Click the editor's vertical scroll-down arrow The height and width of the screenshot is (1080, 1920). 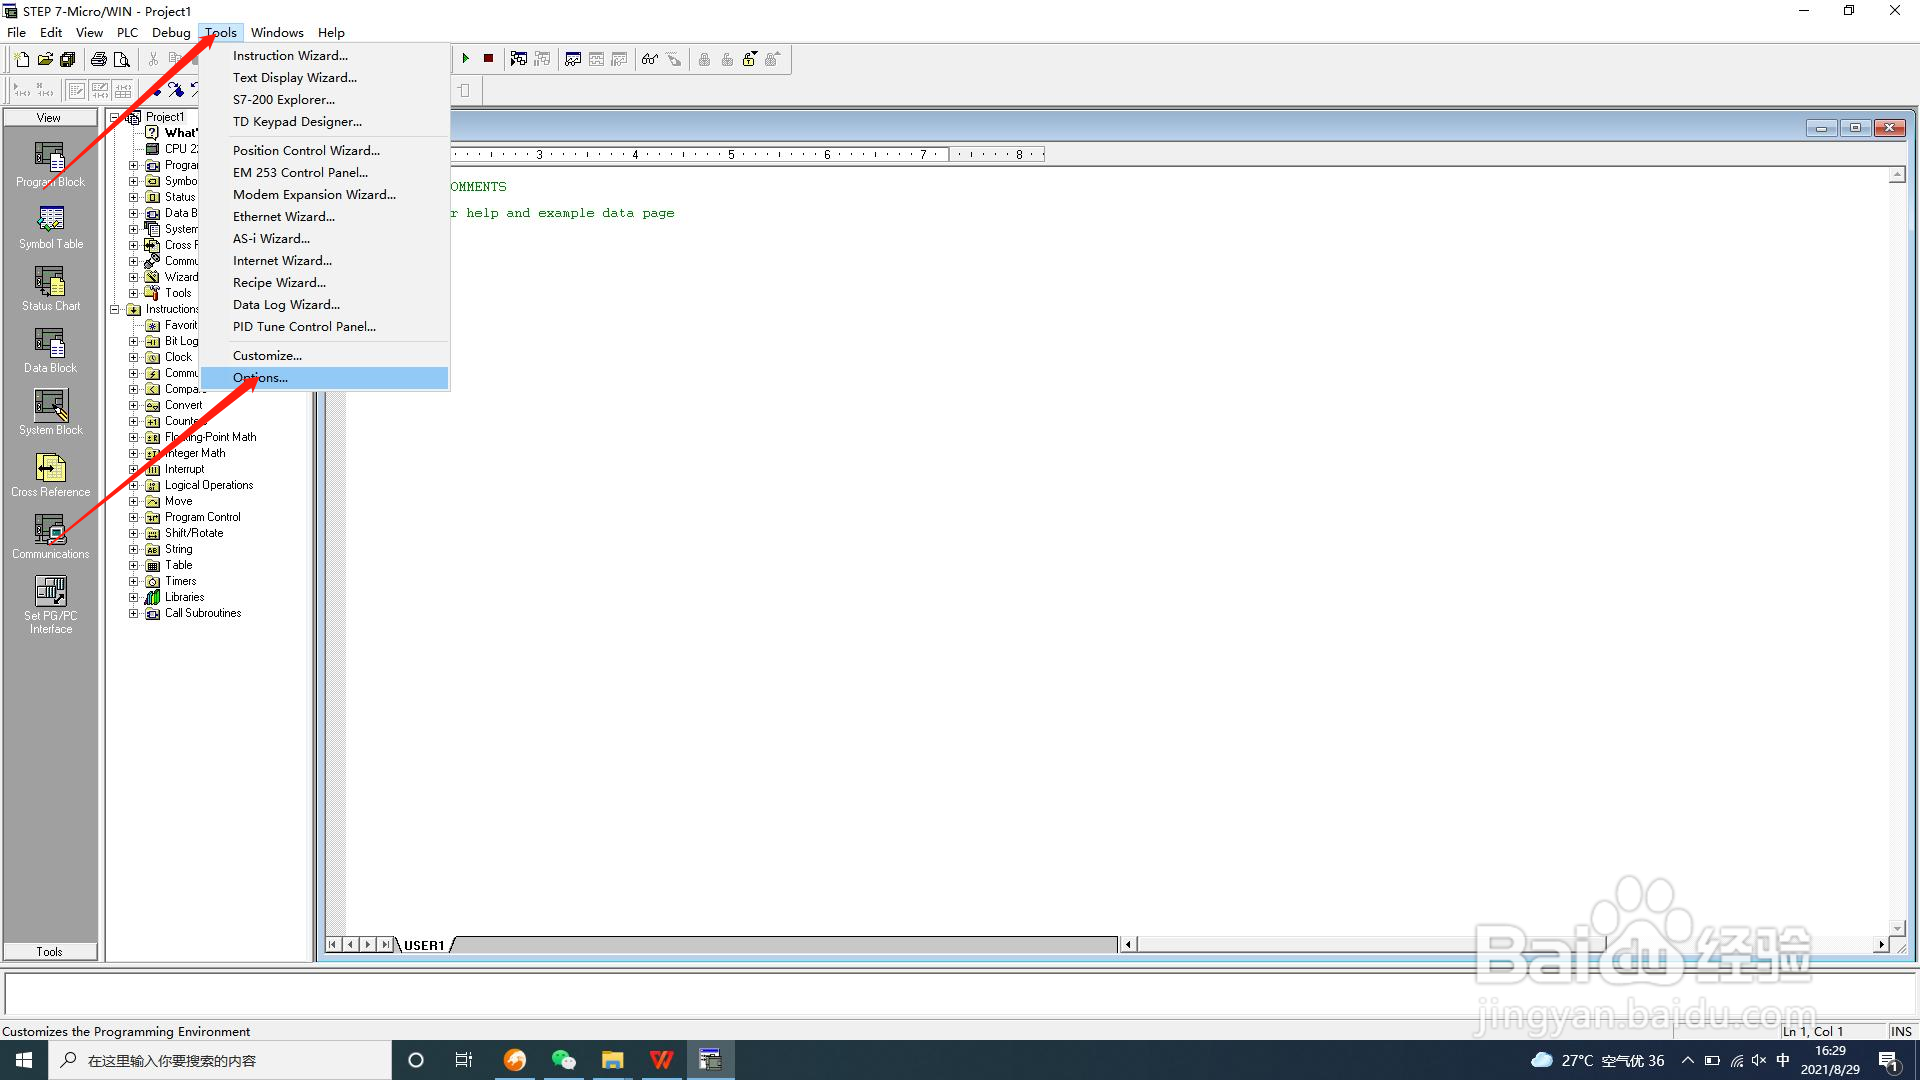point(1897,927)
